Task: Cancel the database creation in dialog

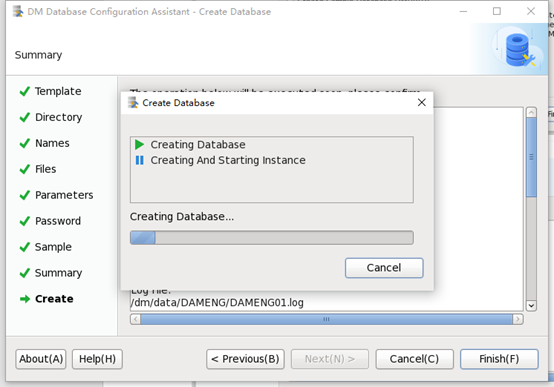Action: click(x=384, y=268)
